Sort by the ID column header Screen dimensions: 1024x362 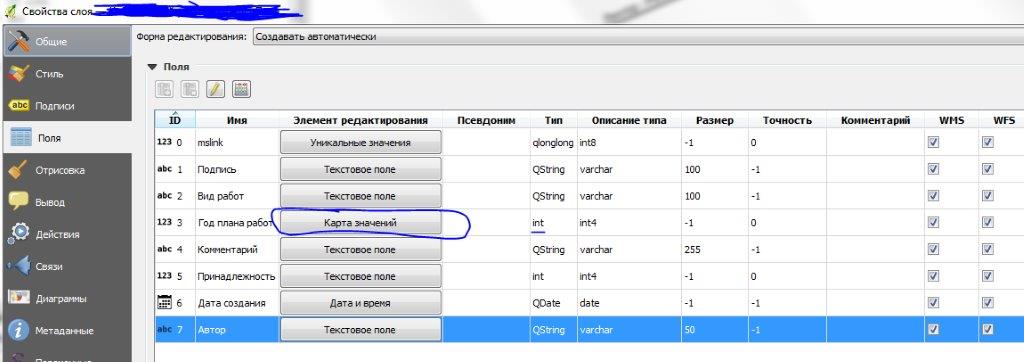[x=174, y=120]
